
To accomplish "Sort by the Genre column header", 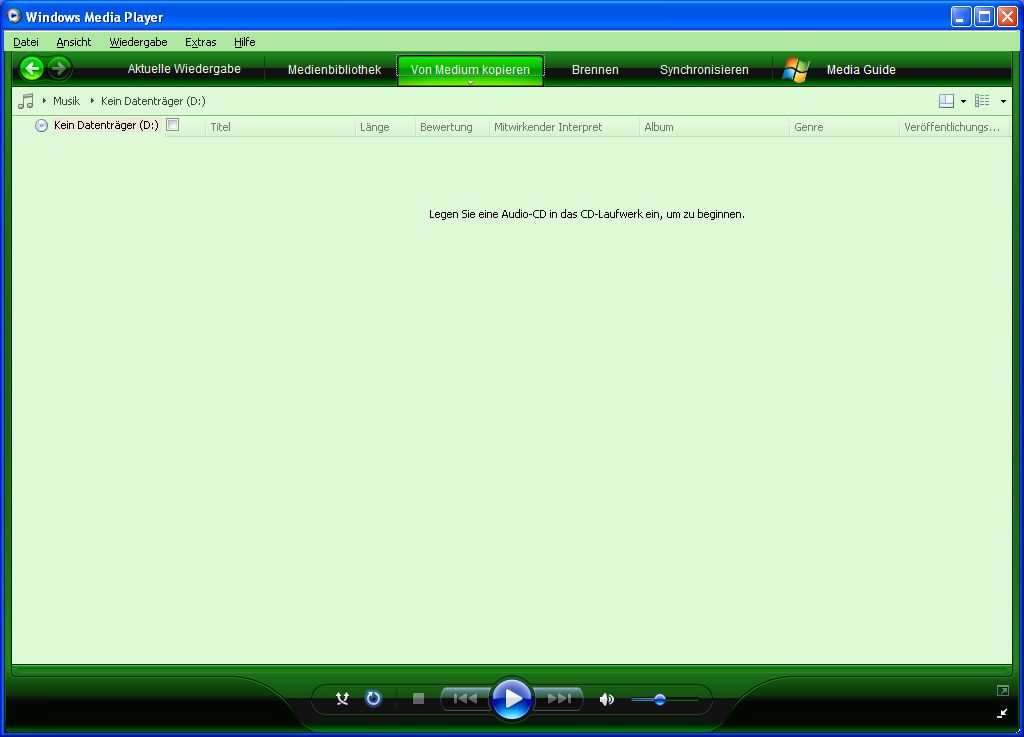I will coord(844,127).
